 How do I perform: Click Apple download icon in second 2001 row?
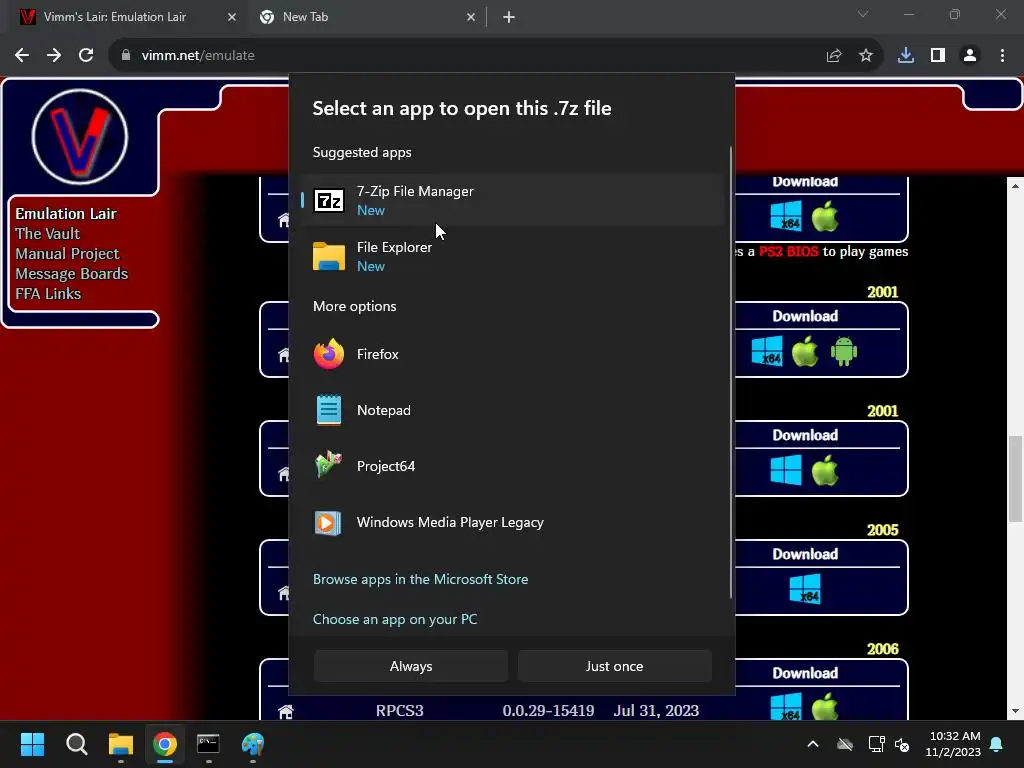click(805, 351)
